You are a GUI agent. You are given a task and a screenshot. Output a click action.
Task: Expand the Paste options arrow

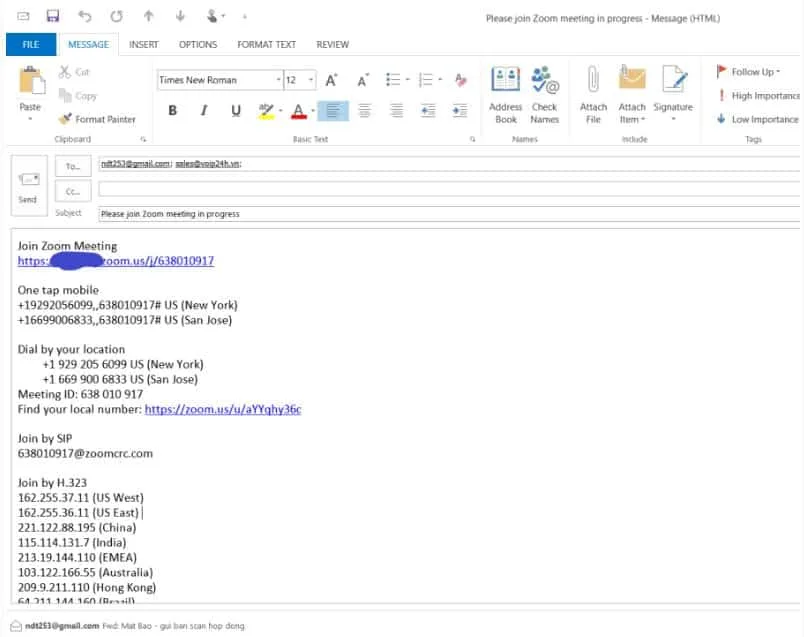click(x=30, y=119)
